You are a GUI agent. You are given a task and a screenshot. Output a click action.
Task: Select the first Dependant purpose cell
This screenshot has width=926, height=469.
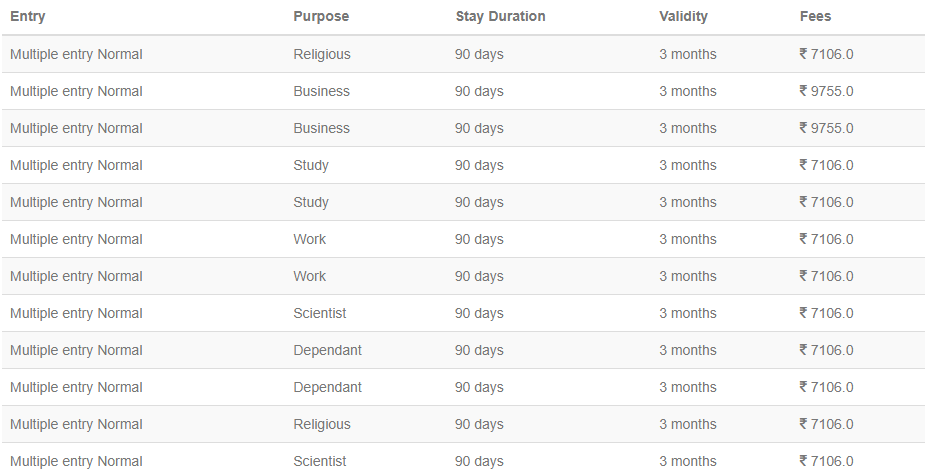pyautogui.click(x=327, y=351)
